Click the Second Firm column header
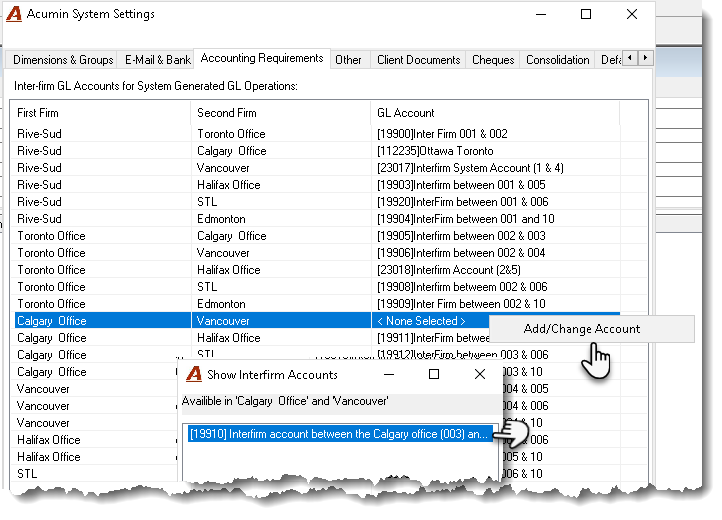 280,113
